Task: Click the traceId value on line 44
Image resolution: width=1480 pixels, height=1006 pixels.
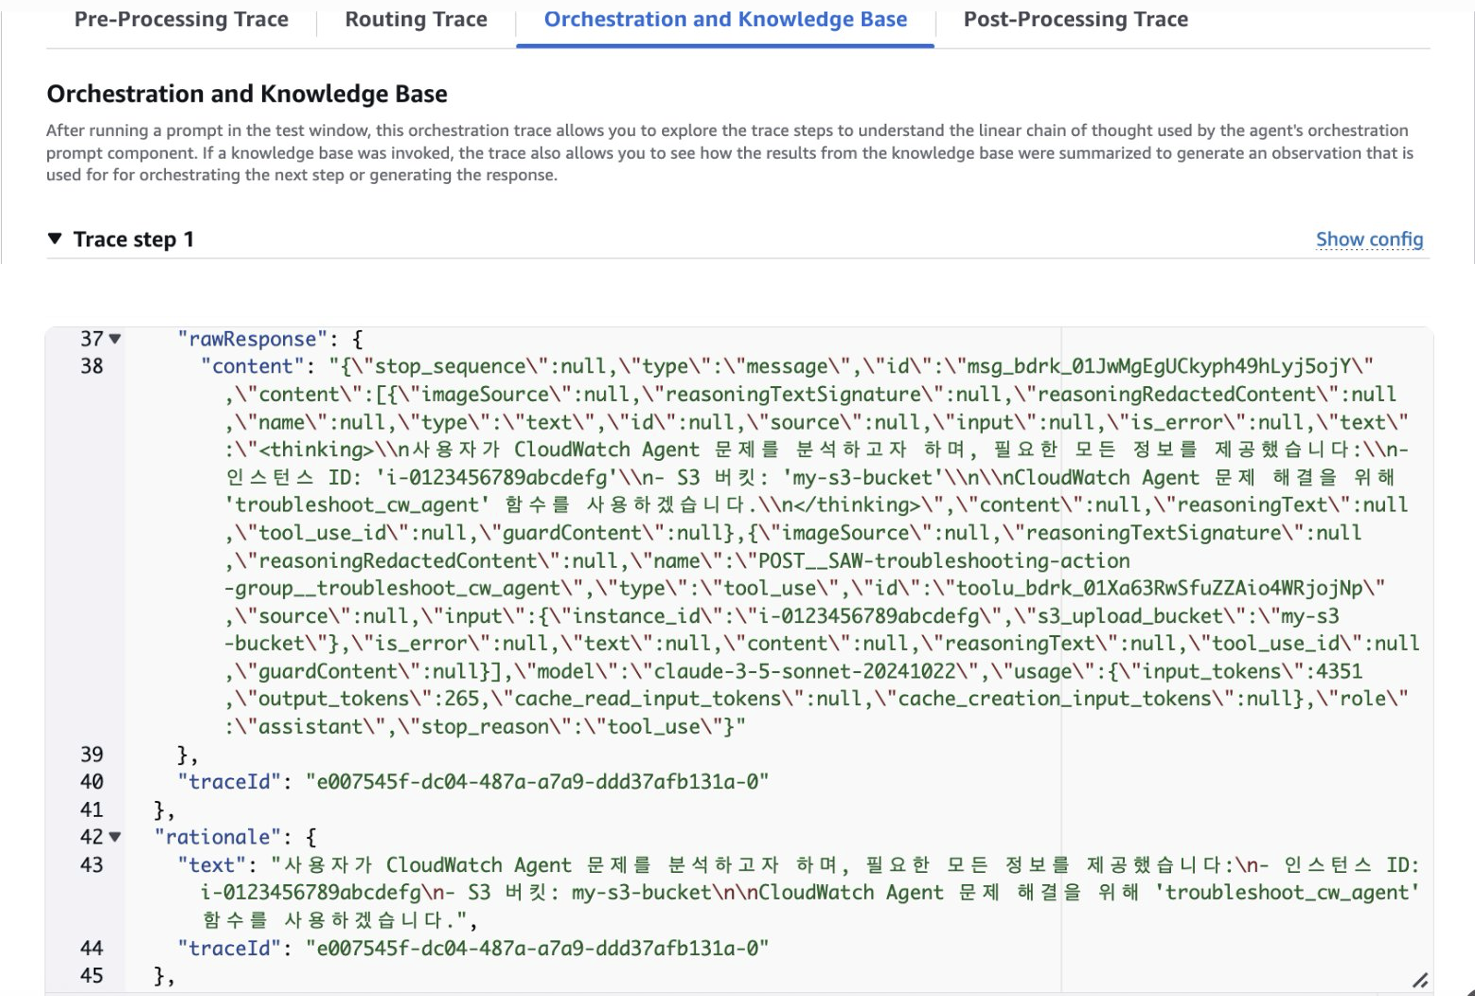Action: coord(537,948)
